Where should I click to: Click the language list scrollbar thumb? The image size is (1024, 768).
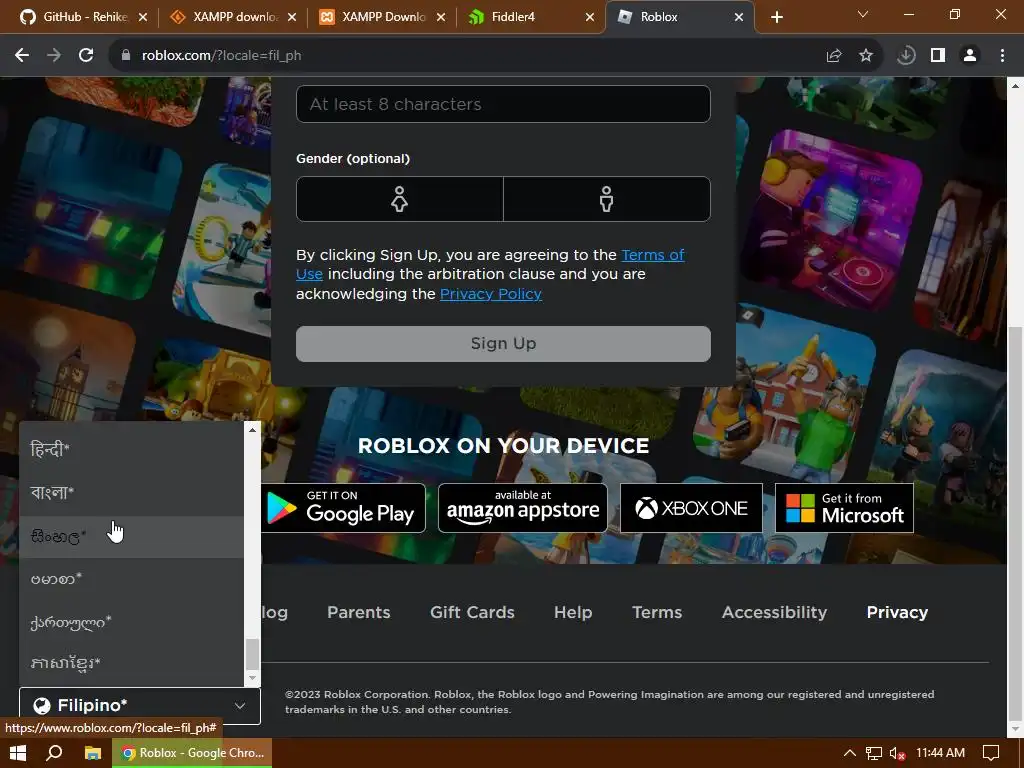click(x=252, y=654)
